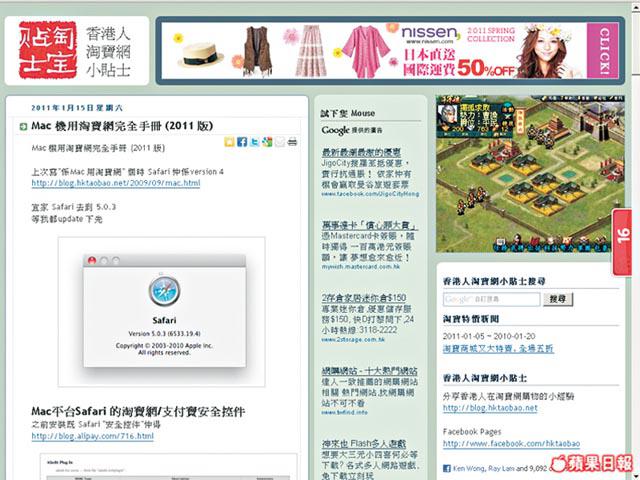The image size is (640, 480).
Task: Open 淘寶商城又大特賣 sale news link
Action: 498,349
